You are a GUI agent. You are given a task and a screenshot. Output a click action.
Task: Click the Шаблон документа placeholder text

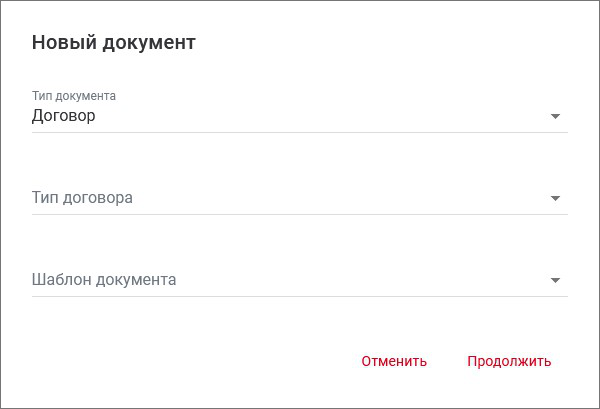pyautogui.click(x=104, y=280)
